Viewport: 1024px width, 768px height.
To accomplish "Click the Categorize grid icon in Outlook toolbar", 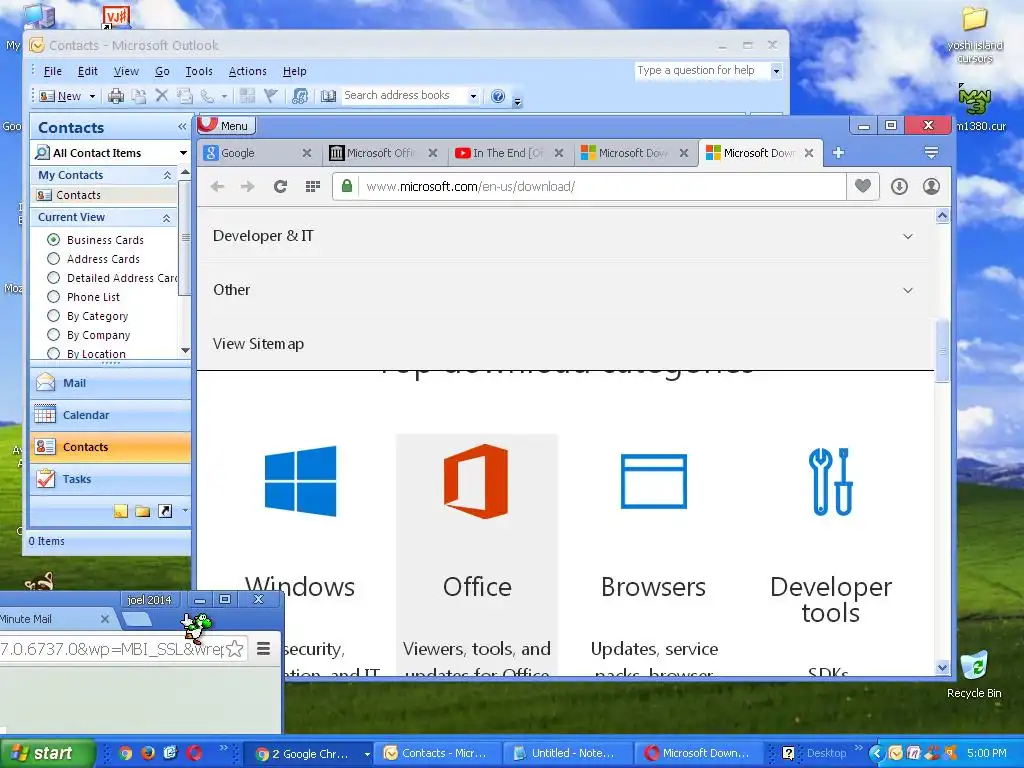I will 248,96.
